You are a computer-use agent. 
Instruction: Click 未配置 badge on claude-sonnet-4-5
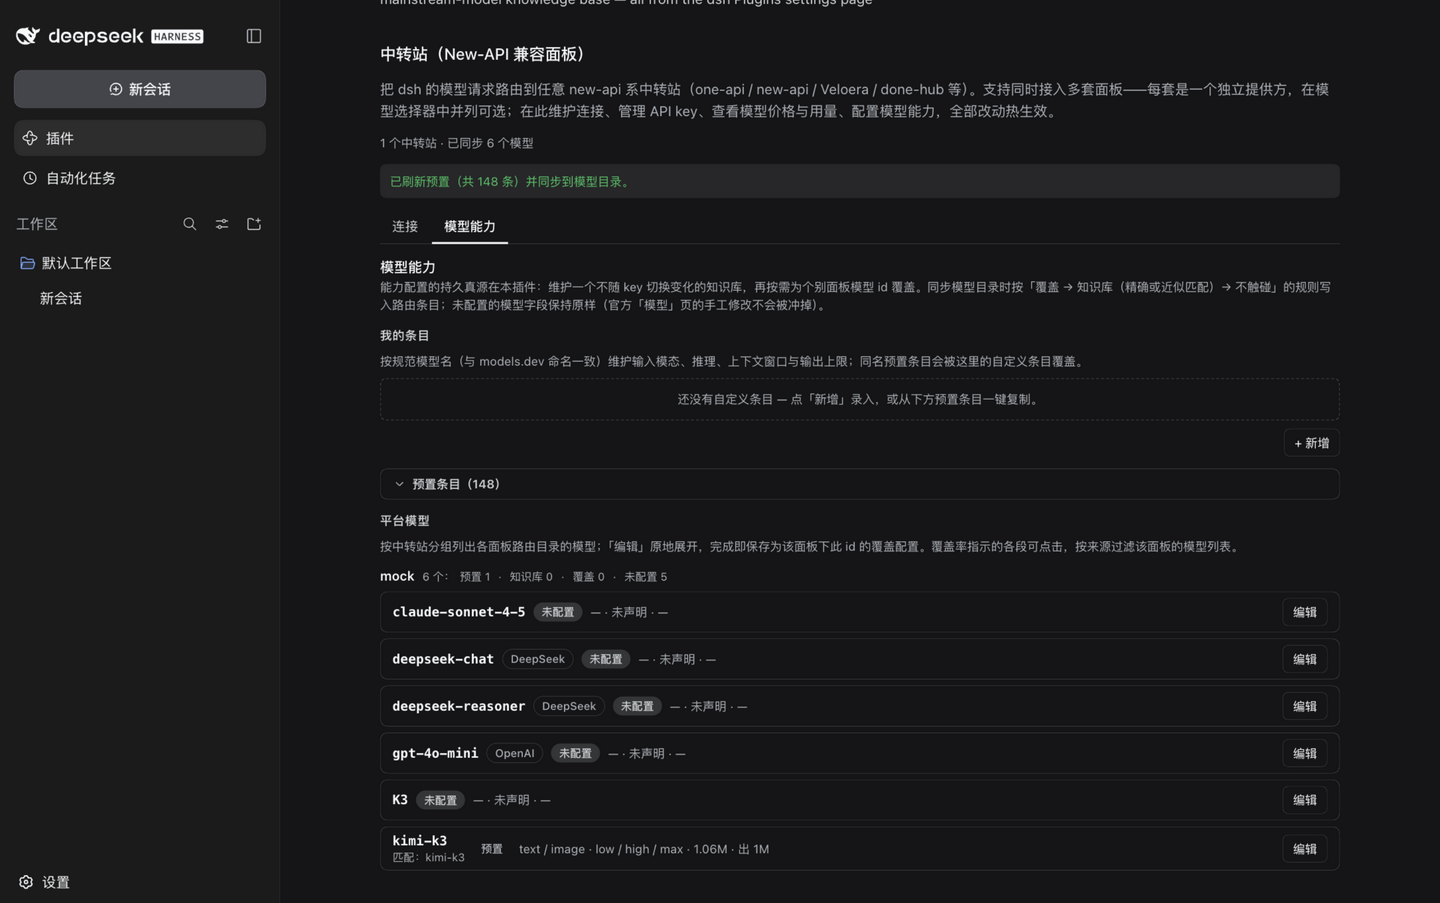[557, 612]
